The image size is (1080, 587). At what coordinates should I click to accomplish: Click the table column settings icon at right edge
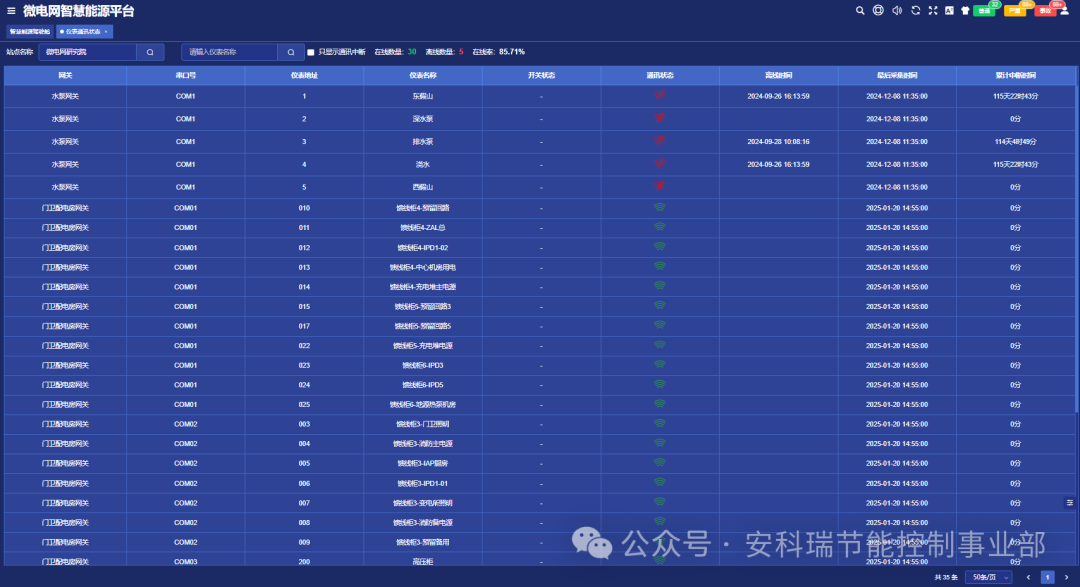(x=1070, y=503)
